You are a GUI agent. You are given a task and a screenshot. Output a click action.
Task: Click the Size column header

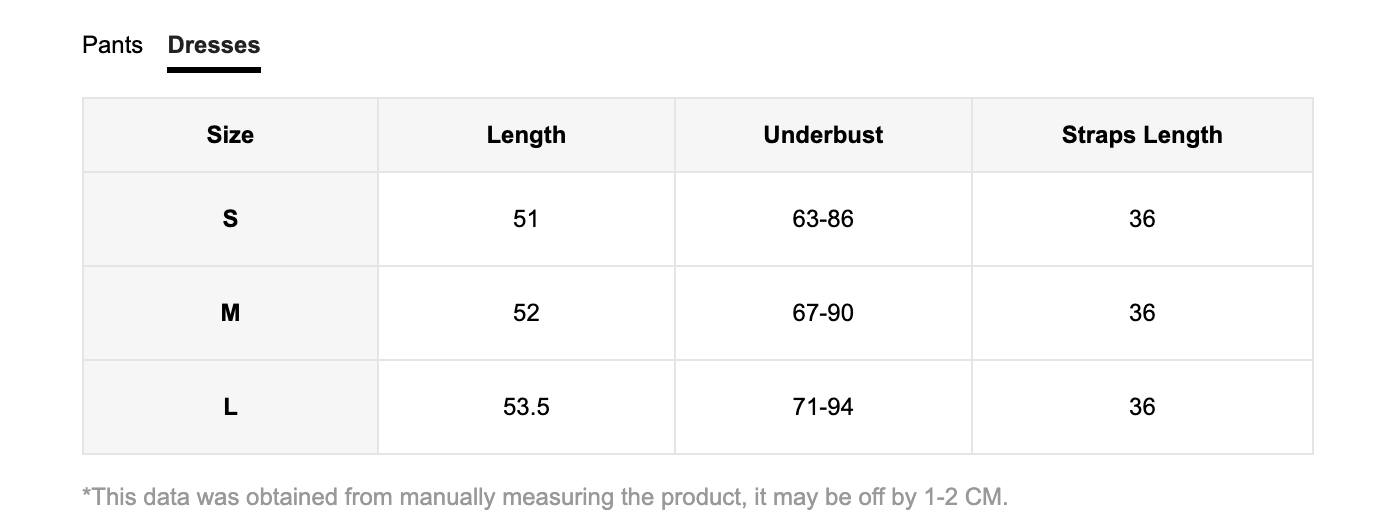click(230, 135)
